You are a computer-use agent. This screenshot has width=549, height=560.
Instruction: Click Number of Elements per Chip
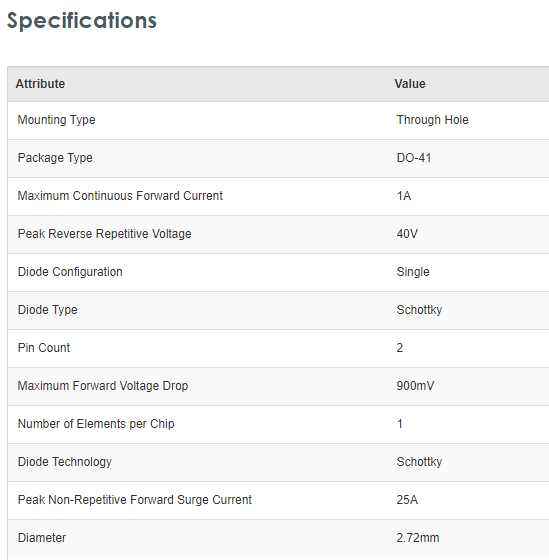click(x=96, y=424)
